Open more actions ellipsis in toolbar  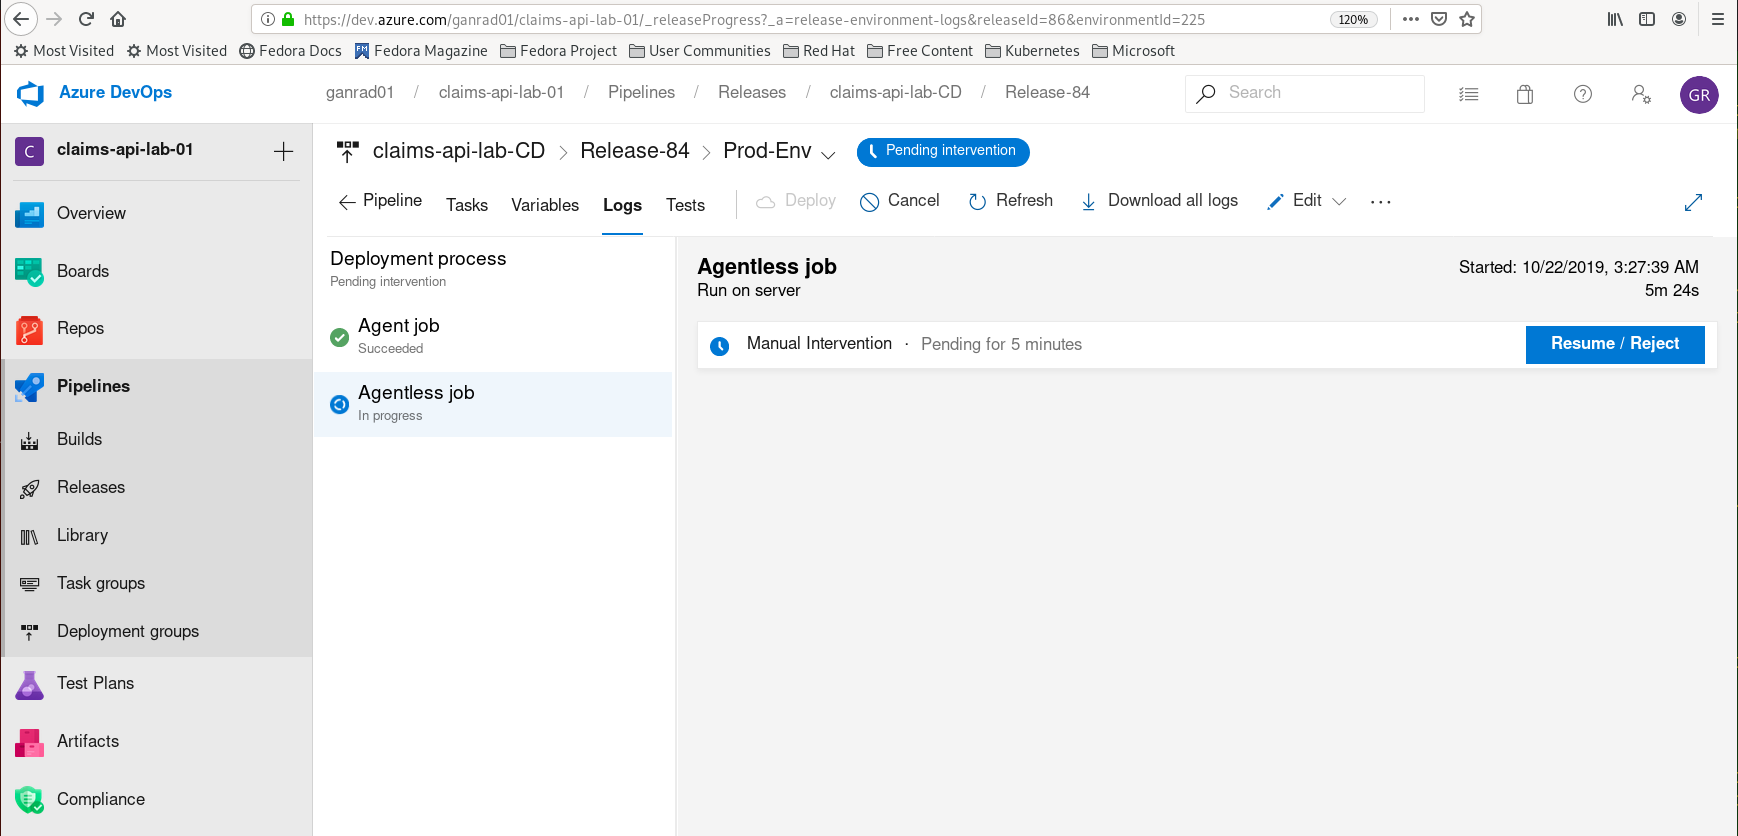[x=1381, y=202]
